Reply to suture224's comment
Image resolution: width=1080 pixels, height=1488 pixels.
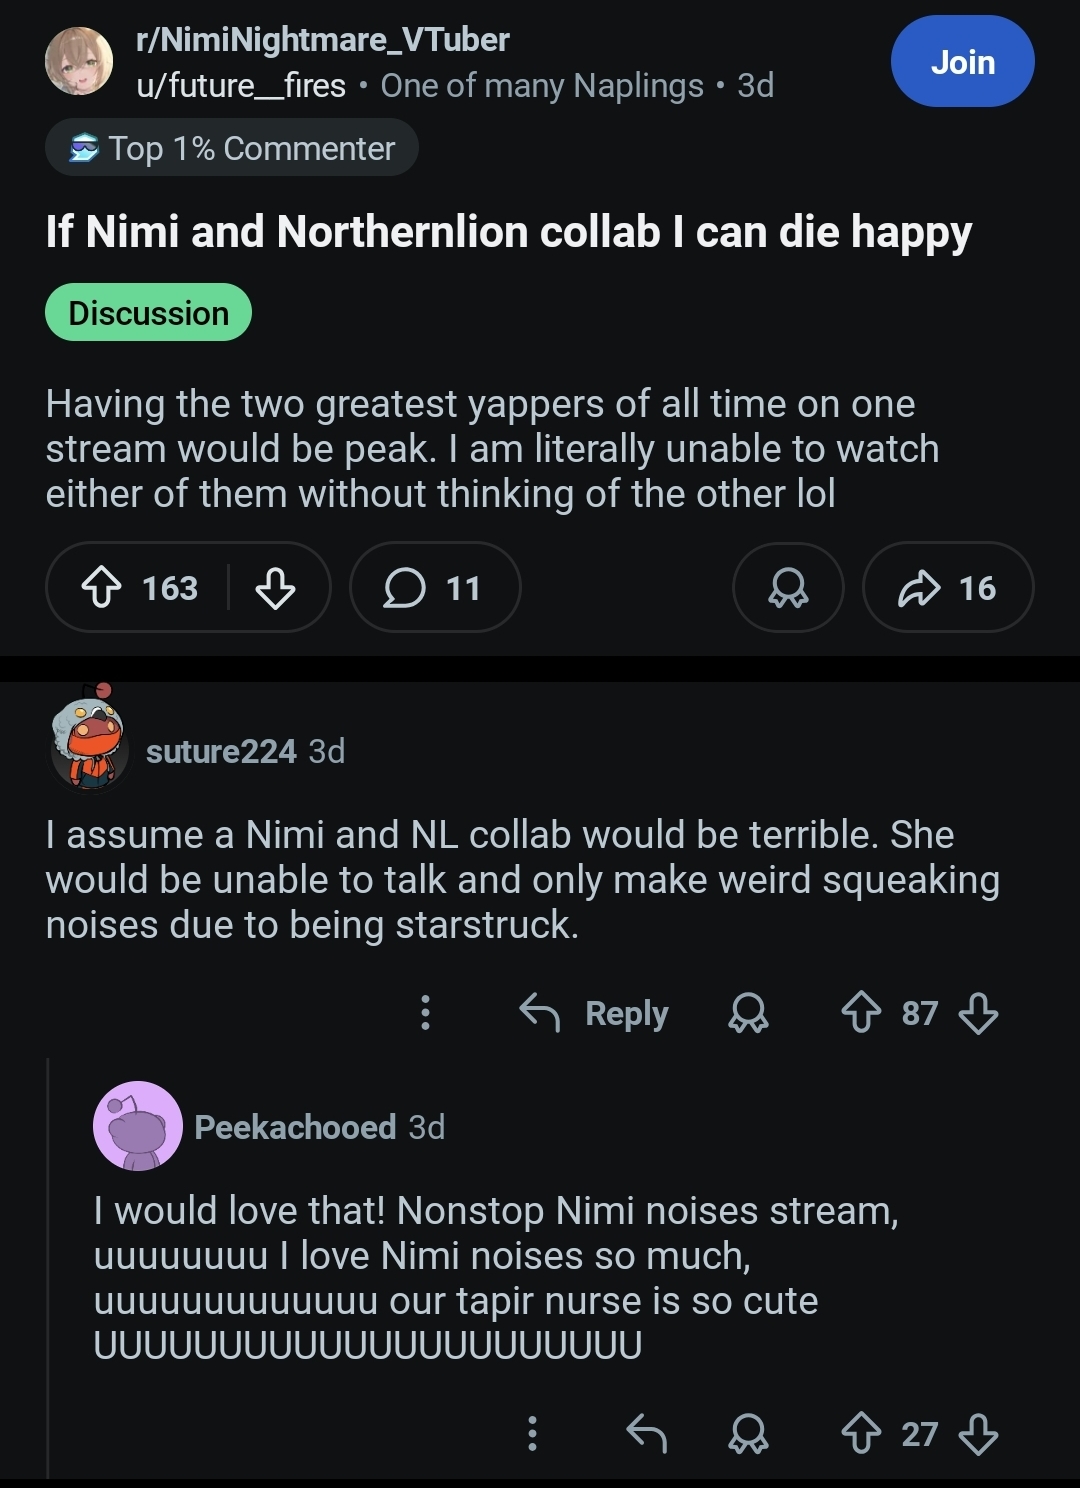click(x=594, y=1013)
